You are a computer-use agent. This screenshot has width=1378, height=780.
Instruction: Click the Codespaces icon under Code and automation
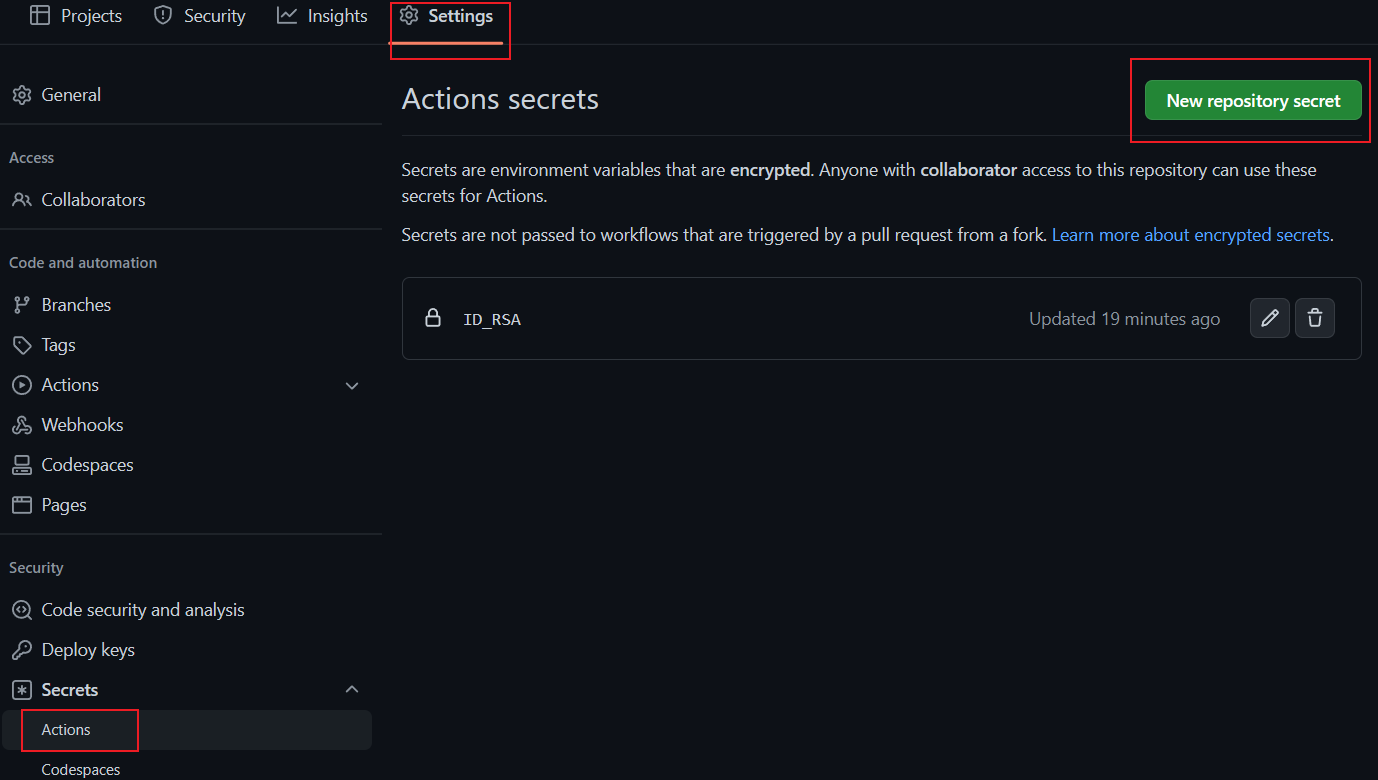pyautogui.click(x=21, y=464)
